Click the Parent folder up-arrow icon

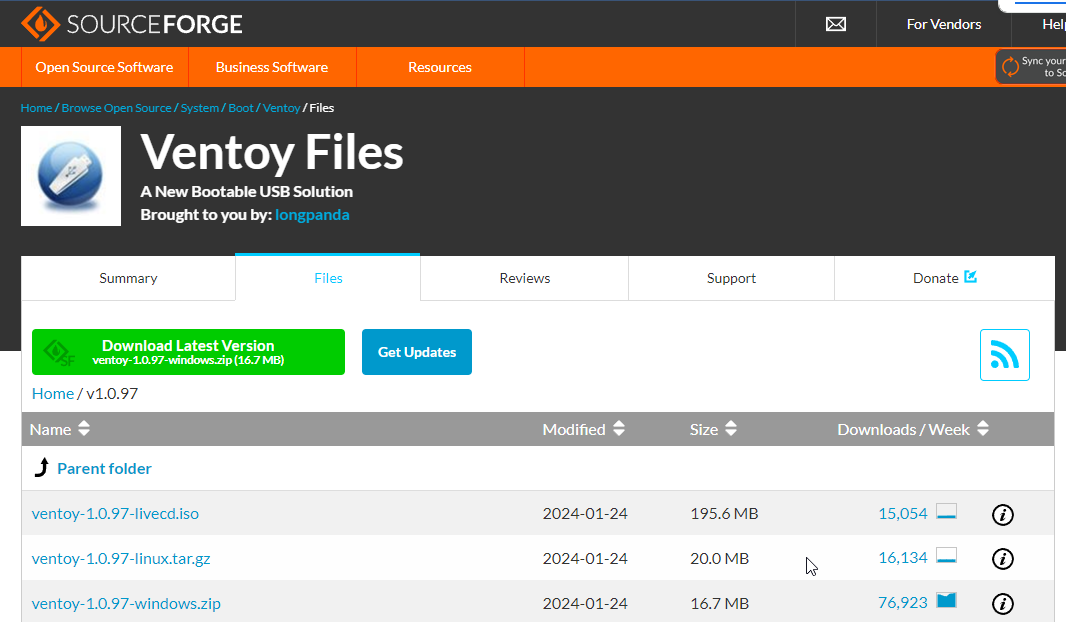point(42,467)
